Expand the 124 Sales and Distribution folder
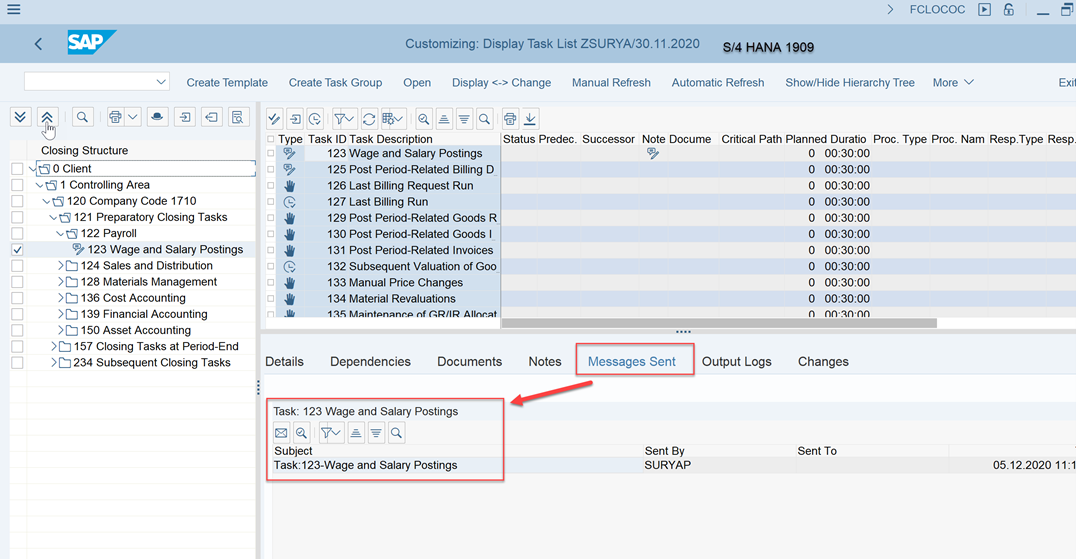This screenshot has width=1076, height=559. 61,266
